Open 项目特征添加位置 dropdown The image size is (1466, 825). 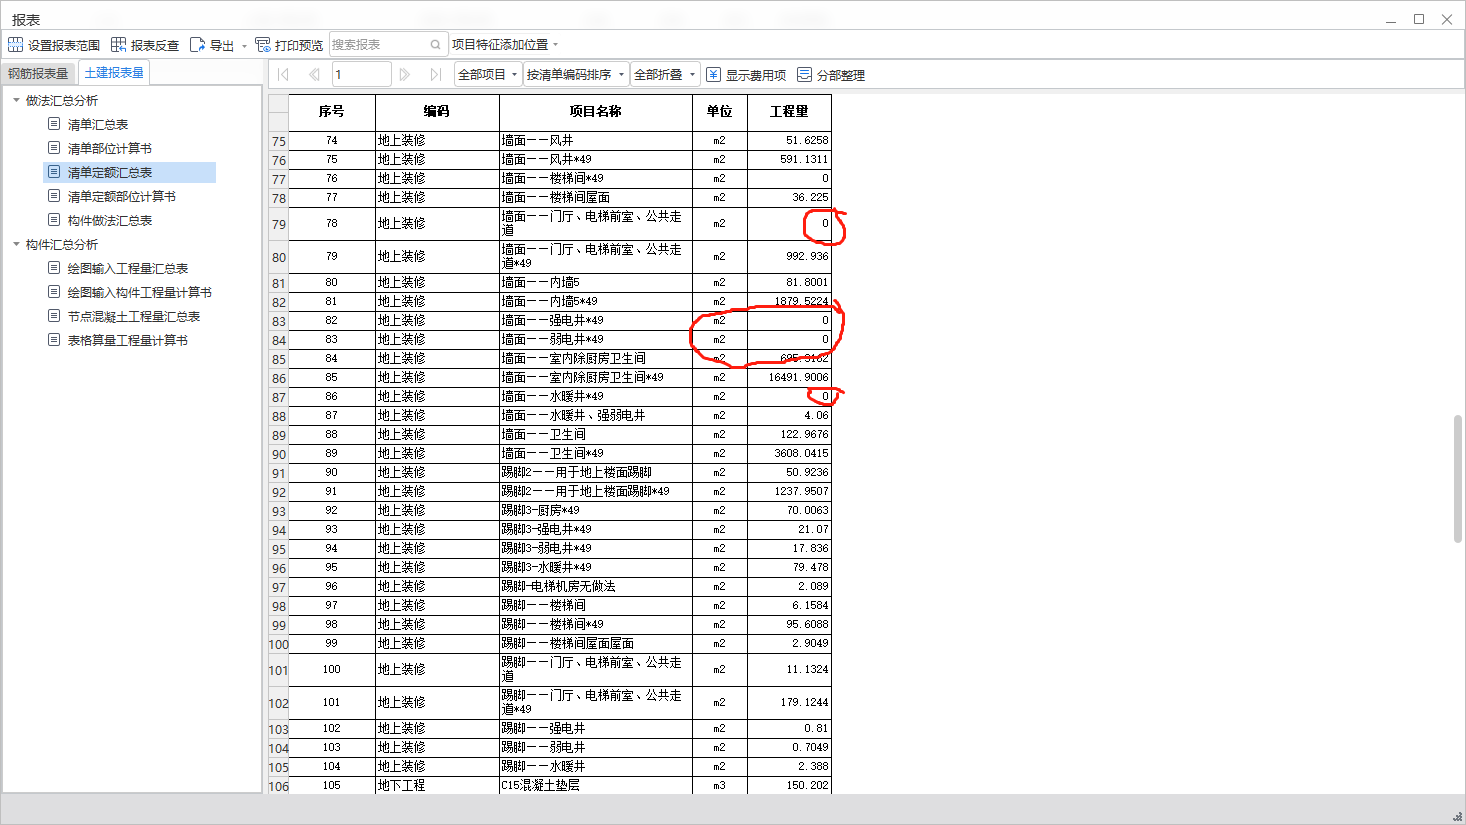pyautogui.click(x=505, y=44)
